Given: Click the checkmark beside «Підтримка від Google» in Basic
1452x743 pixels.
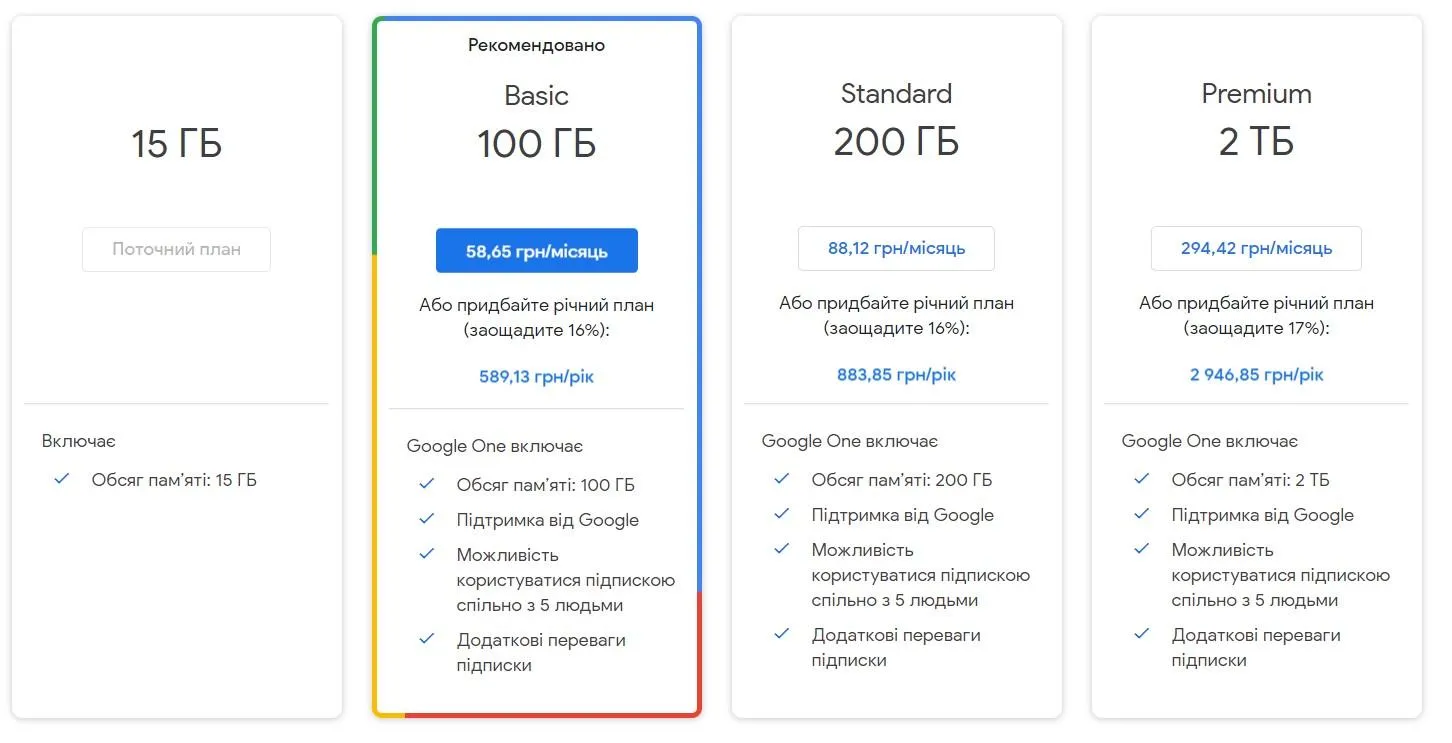Looking at the screenshot, I should pyautogui.click(x=425, y=520).
